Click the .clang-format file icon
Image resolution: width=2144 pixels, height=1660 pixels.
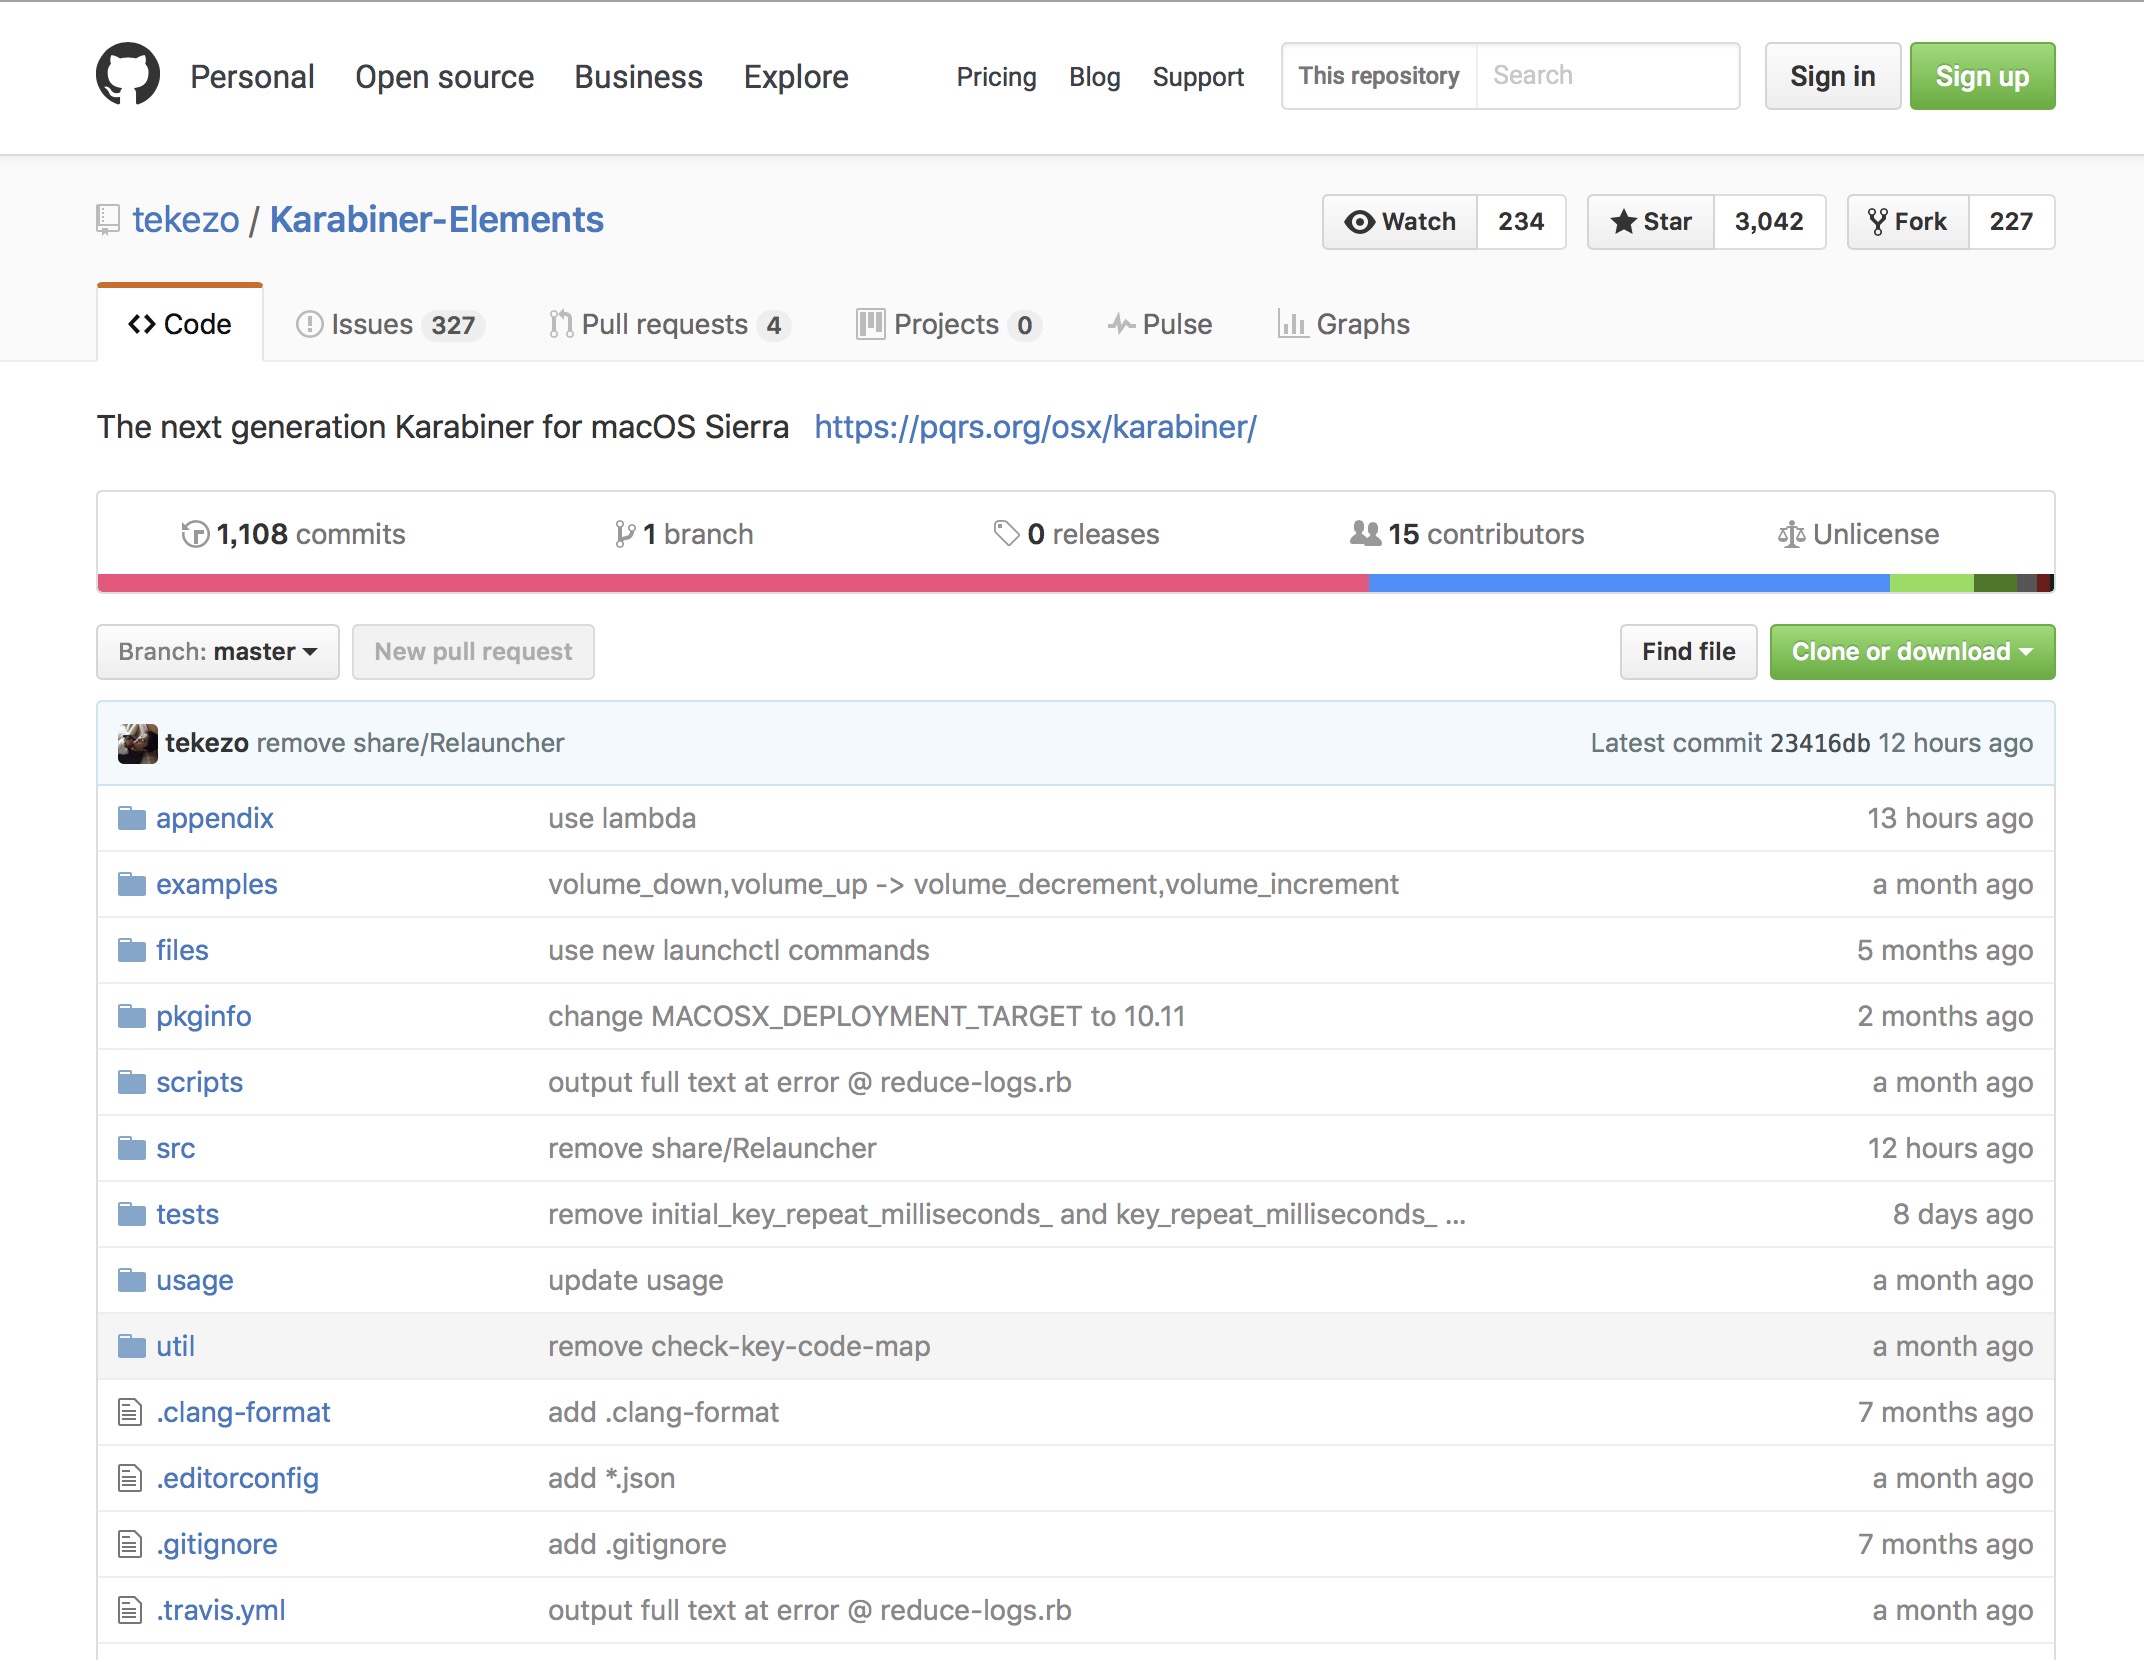click(x=130, y=1412)
